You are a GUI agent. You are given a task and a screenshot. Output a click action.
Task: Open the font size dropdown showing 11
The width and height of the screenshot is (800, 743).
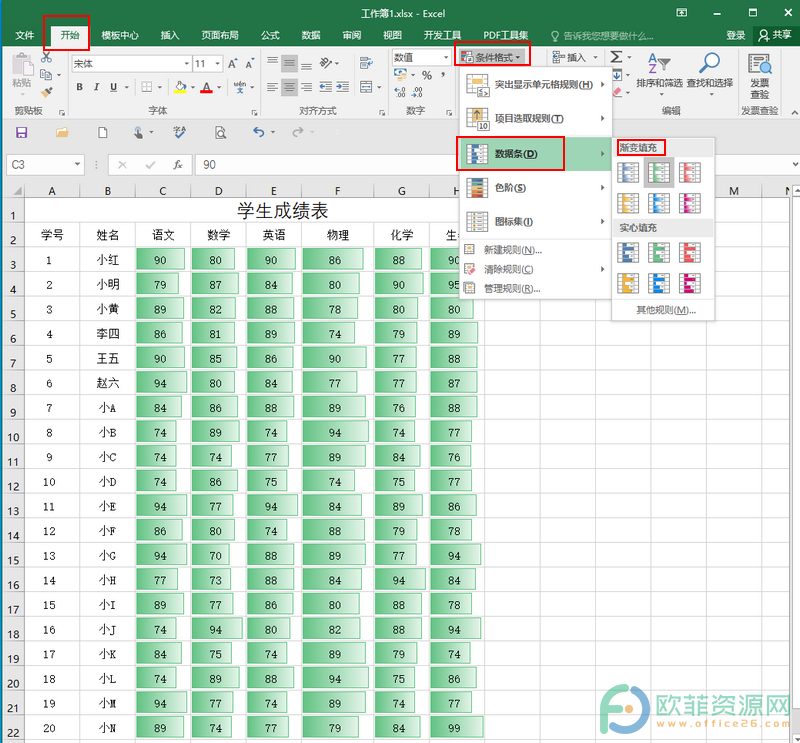pos(218,64)
